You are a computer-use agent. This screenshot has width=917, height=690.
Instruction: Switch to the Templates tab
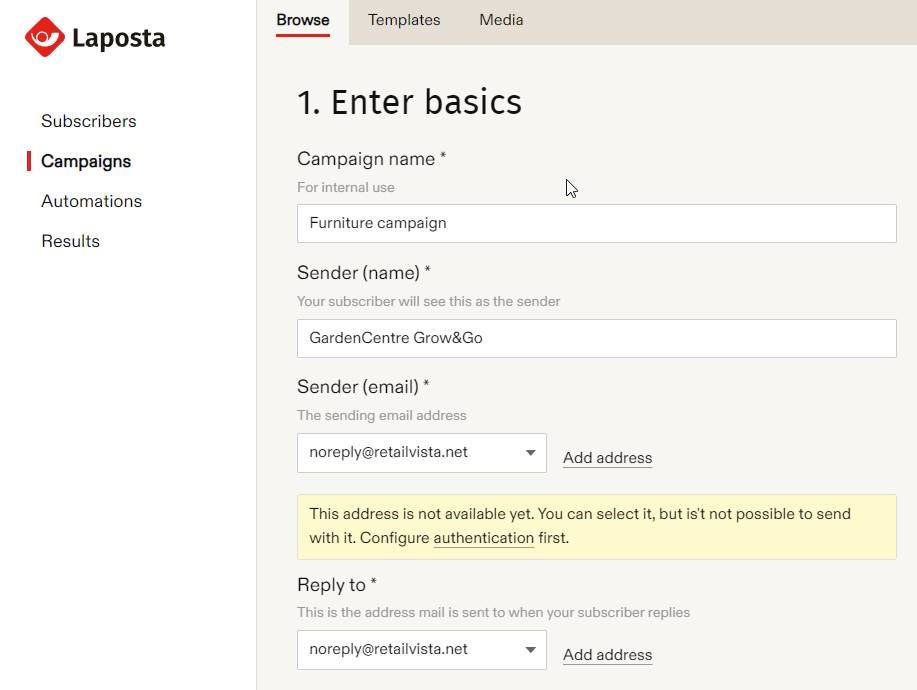click(x=404, y=20)
